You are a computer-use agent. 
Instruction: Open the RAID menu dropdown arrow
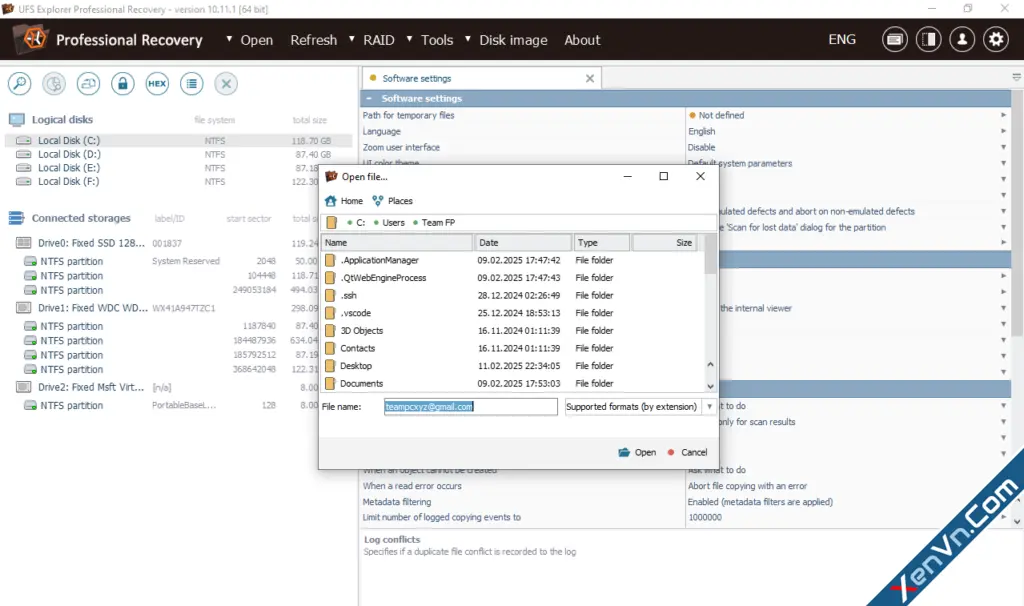352,39
